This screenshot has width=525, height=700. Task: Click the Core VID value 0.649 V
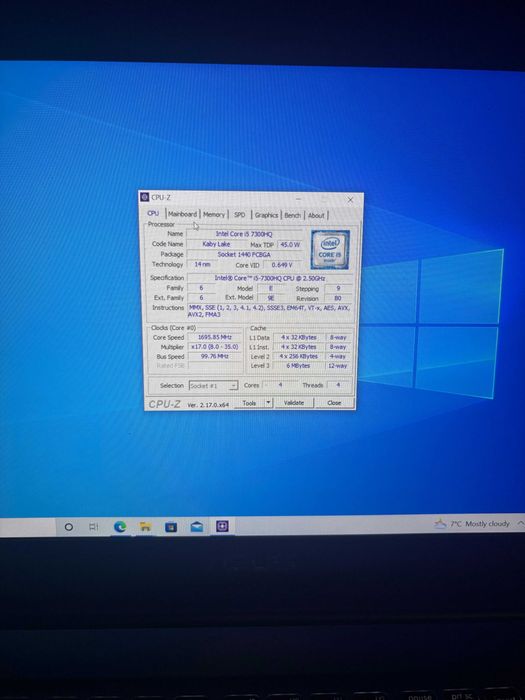click(283, 265)
